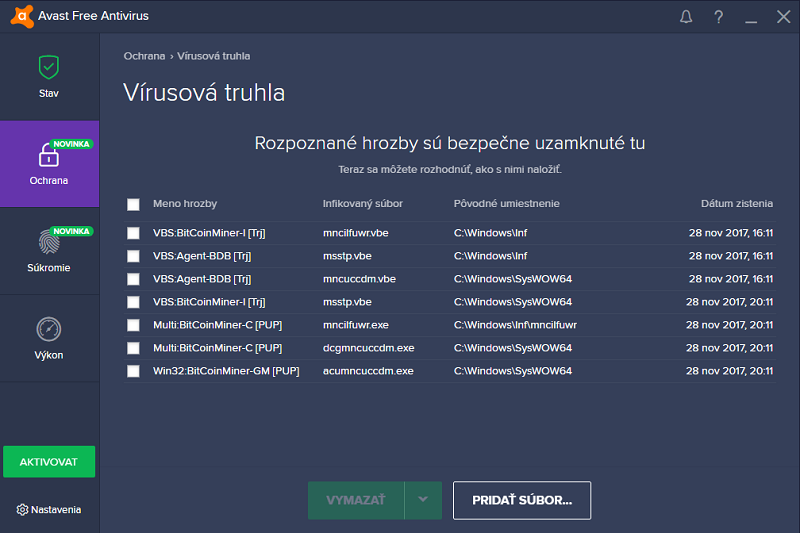Click NOVINKA badge on Súkromie
The width and height of the screenshot is (800, 533).
(x=71, y=231)
